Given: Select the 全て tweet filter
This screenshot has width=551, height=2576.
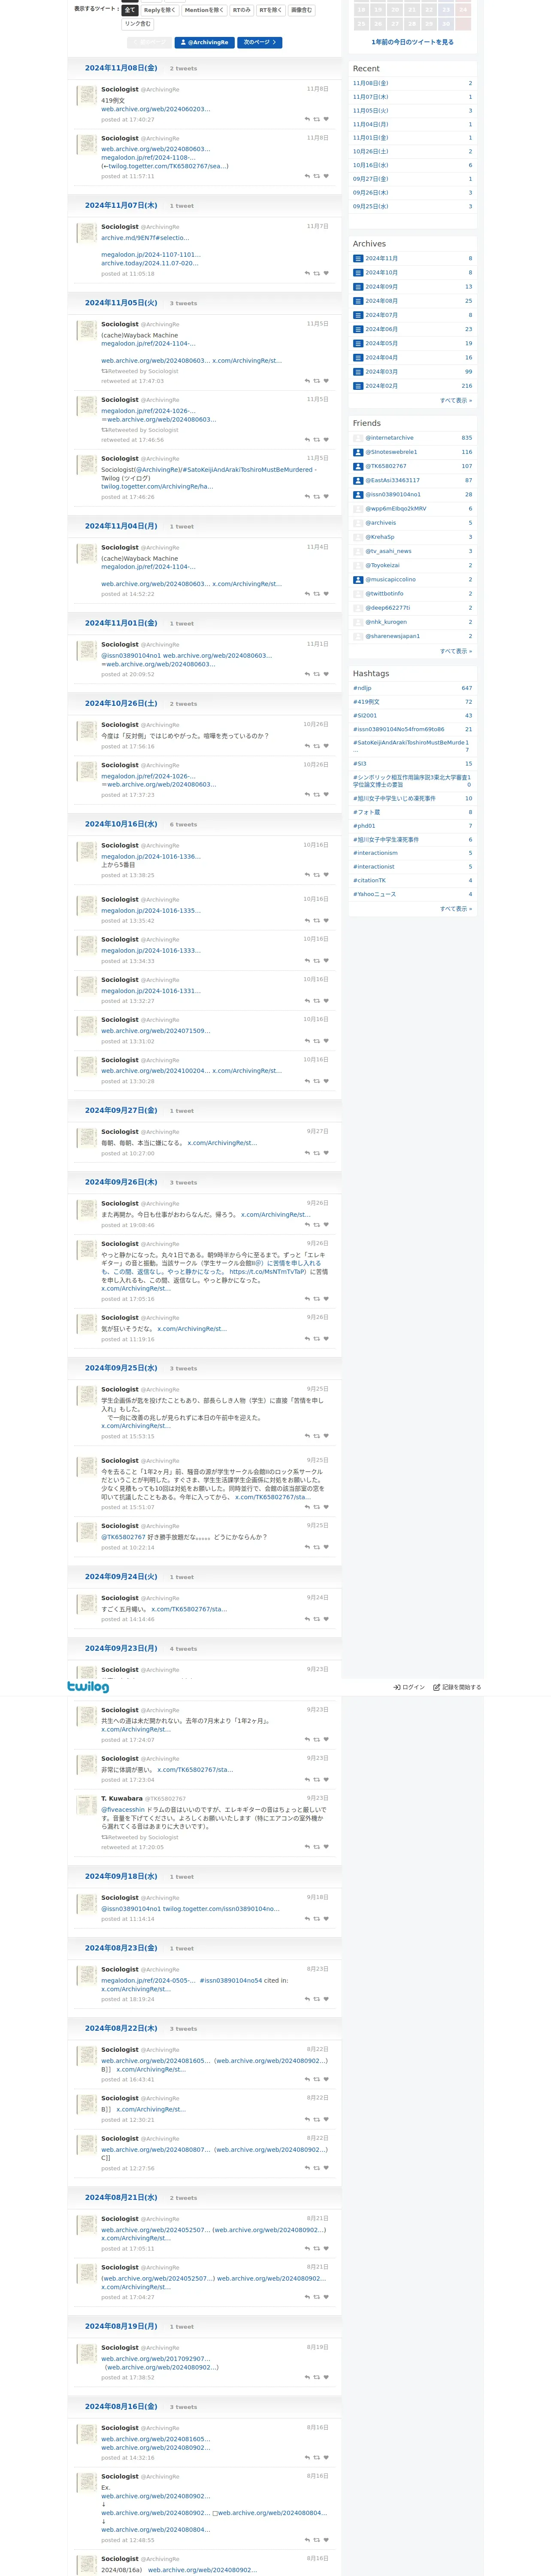Looking at the screenshot, I should coord(130,10).
